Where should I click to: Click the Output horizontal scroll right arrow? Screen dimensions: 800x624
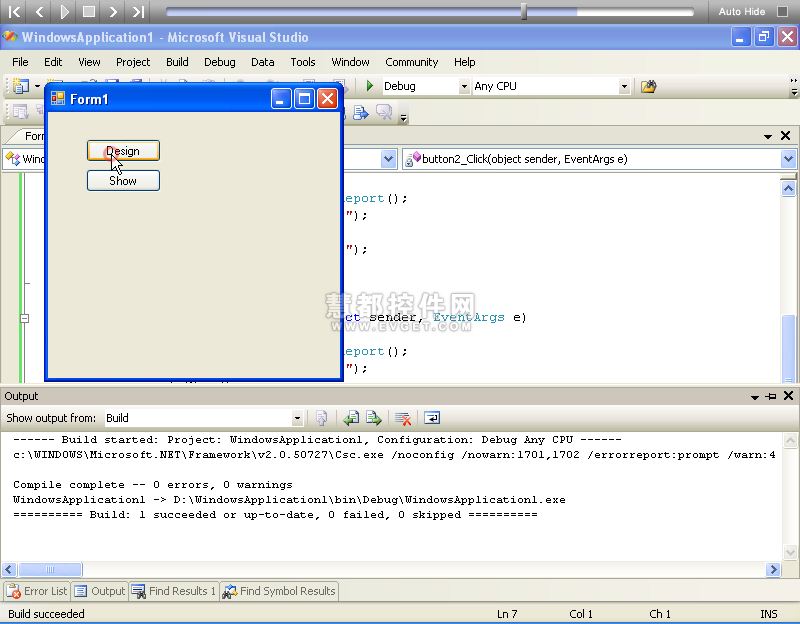click(x=773, y=569)
